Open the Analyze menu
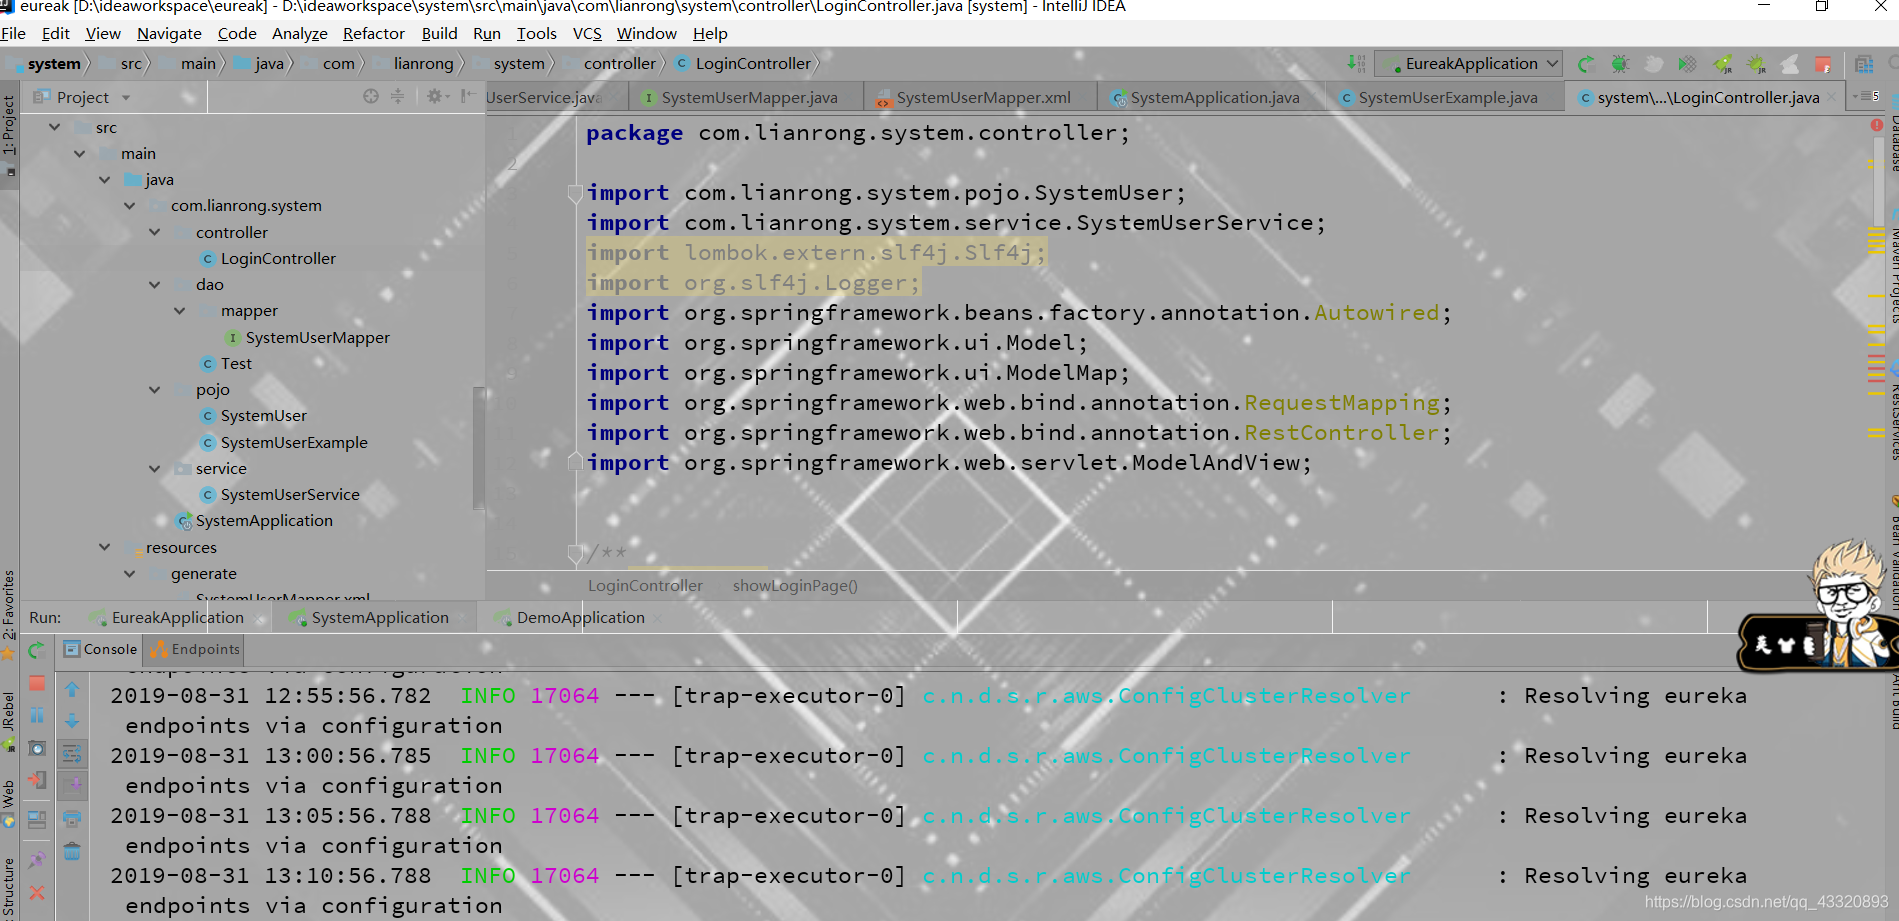 pos(299,33)
